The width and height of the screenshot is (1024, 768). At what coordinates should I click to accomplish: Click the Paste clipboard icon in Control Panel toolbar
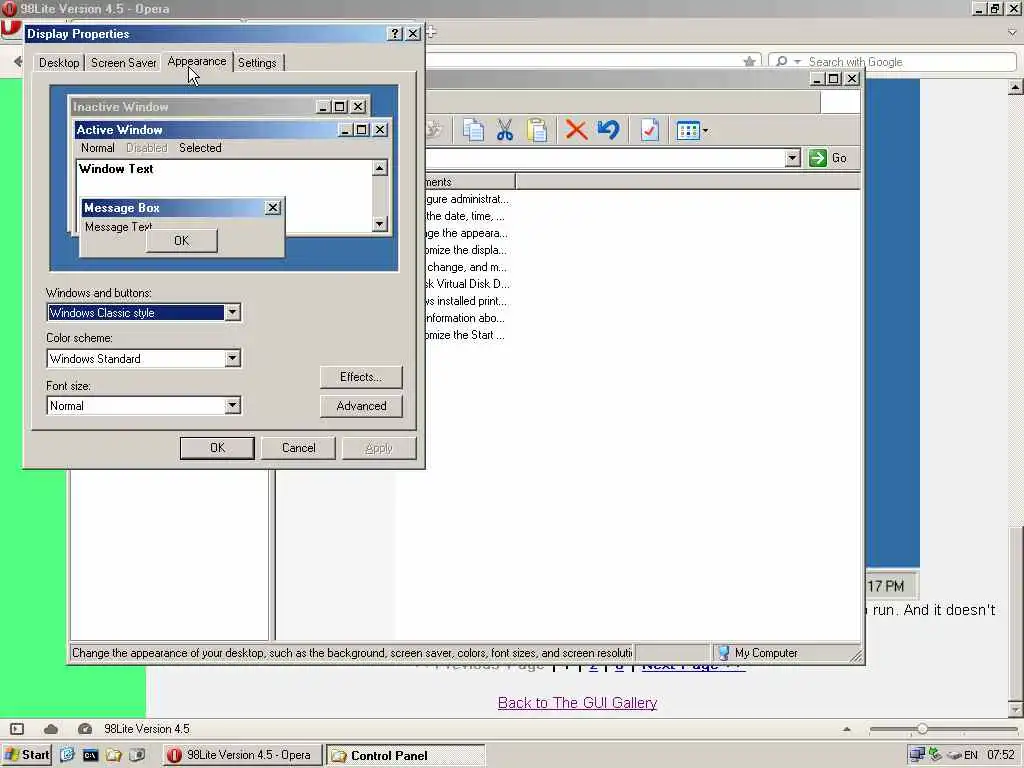(x=537, y=130)
